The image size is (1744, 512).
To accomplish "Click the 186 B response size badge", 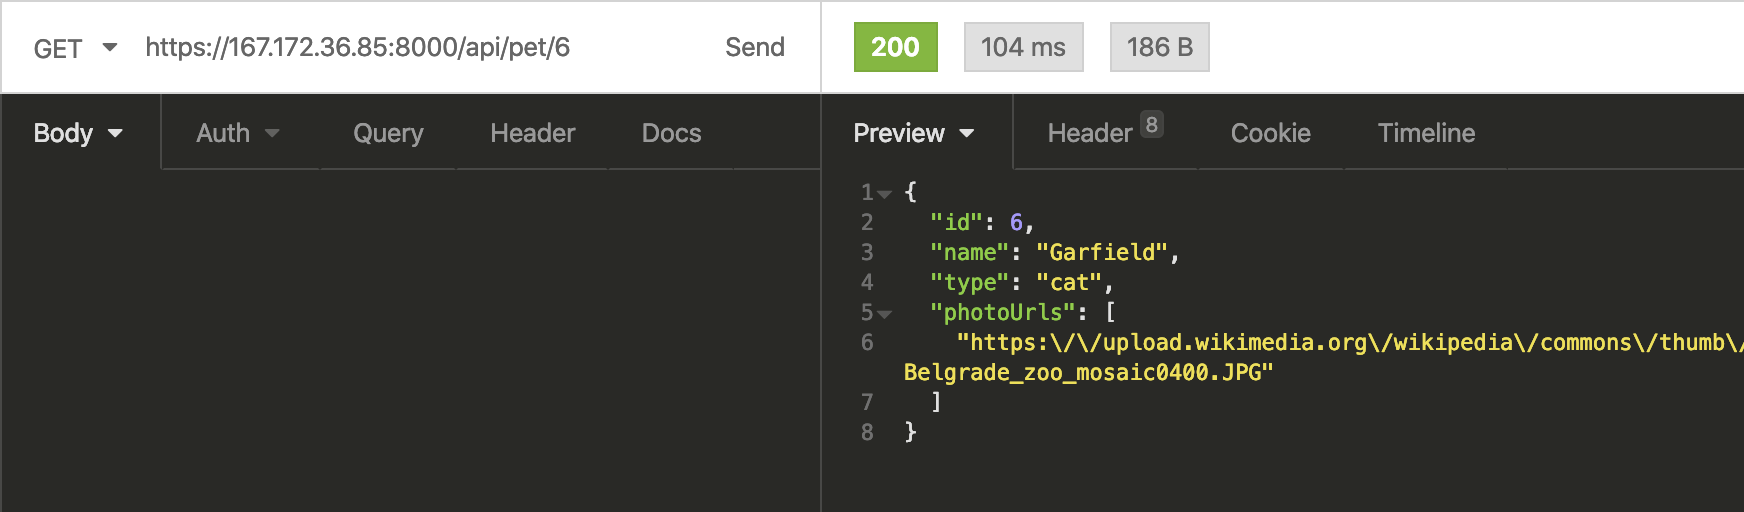I will click(1159, 47).
